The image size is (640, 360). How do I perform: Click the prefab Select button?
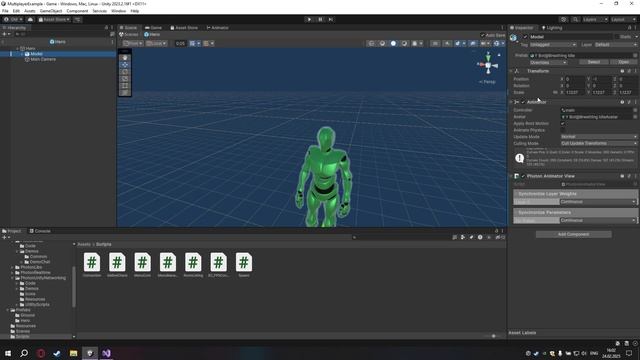593,62
